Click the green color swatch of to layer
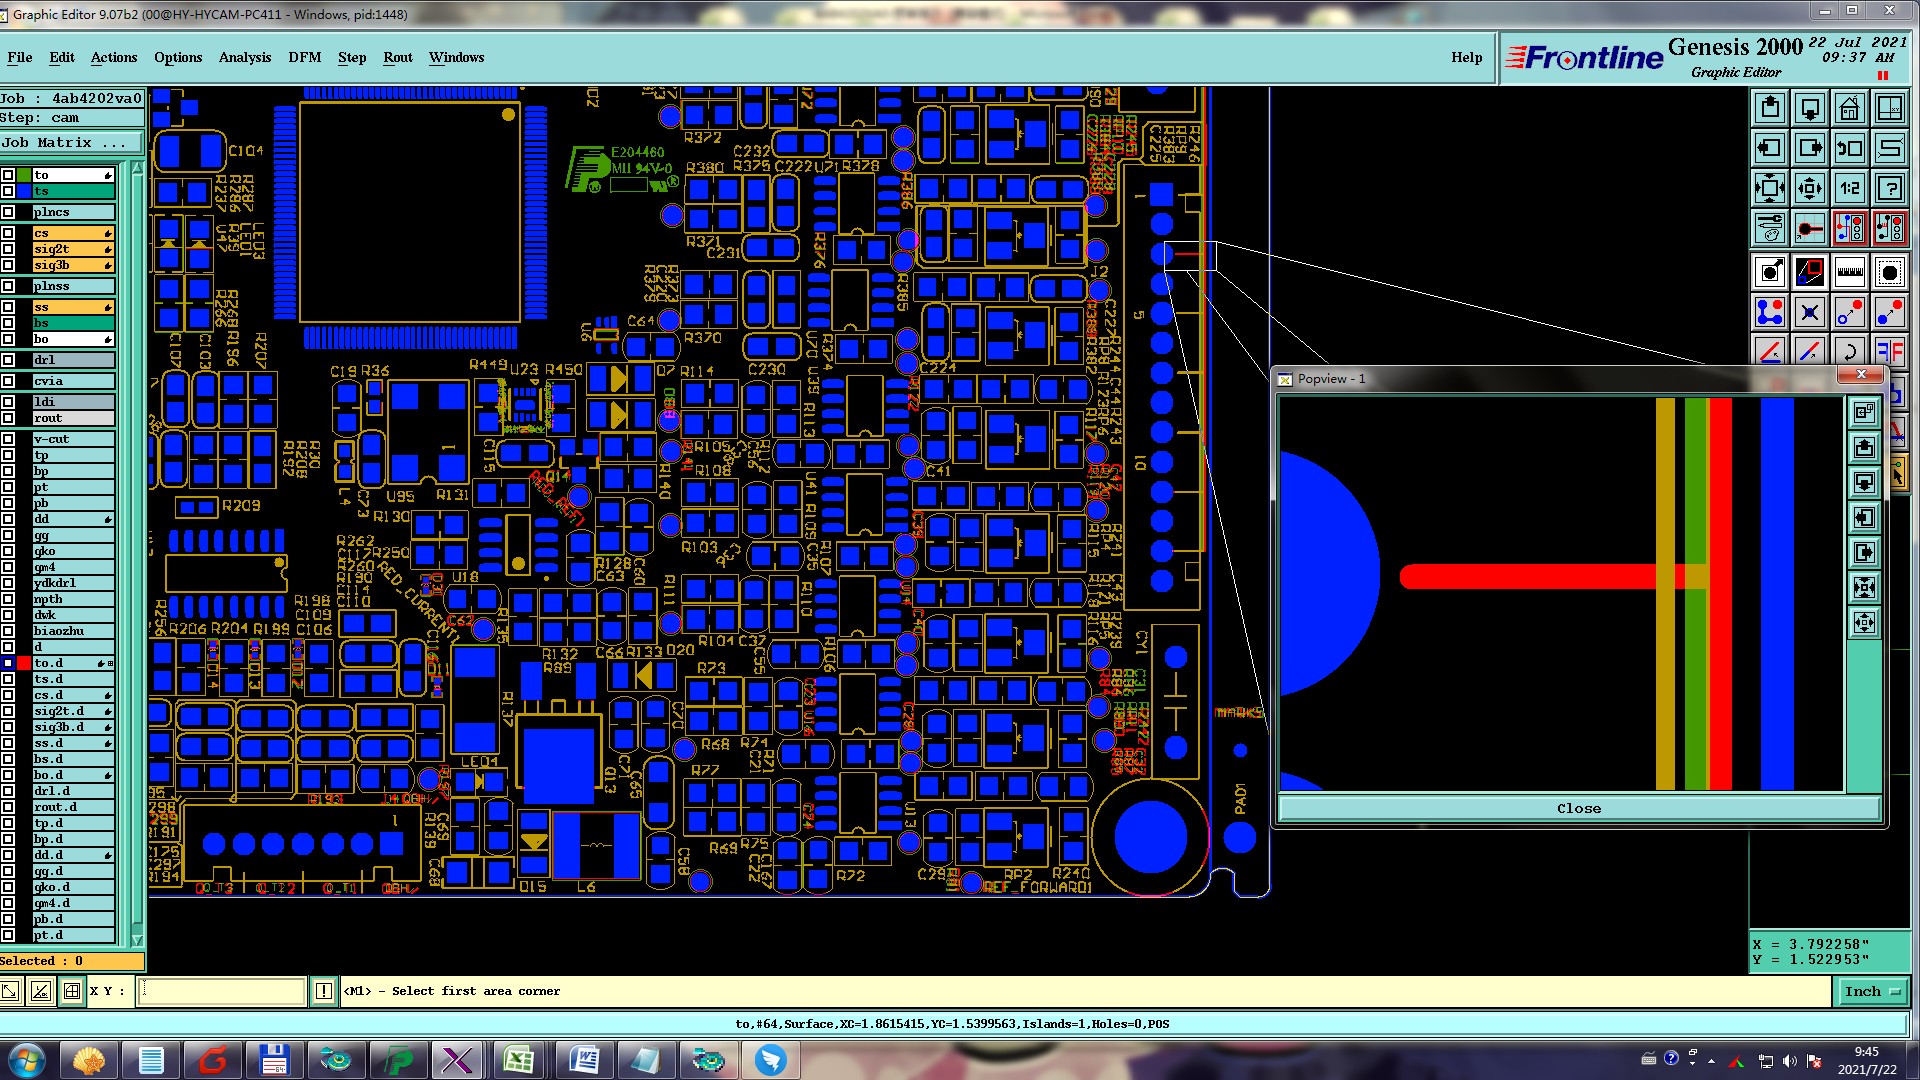Viewport: 1920px width, 1080px height. (x=24, y=175)
